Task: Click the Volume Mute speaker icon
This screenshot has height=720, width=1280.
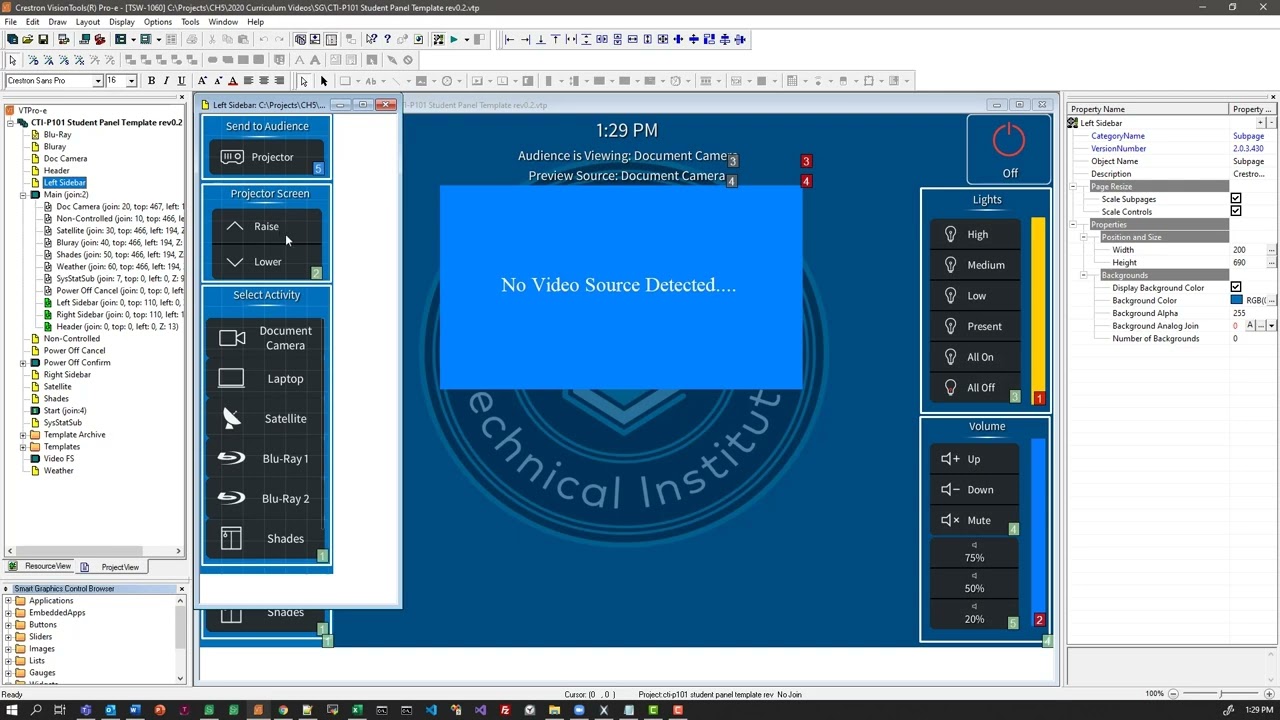Action: click(x=950, y=520)
